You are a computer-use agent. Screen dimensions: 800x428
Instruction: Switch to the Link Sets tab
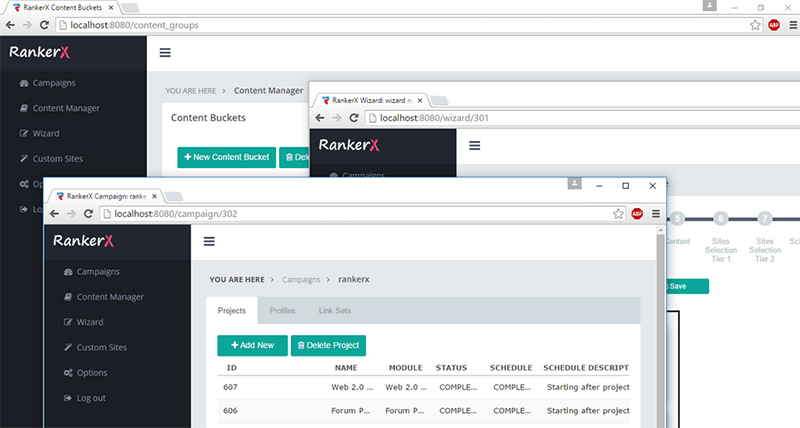click(x=335, y=310)
